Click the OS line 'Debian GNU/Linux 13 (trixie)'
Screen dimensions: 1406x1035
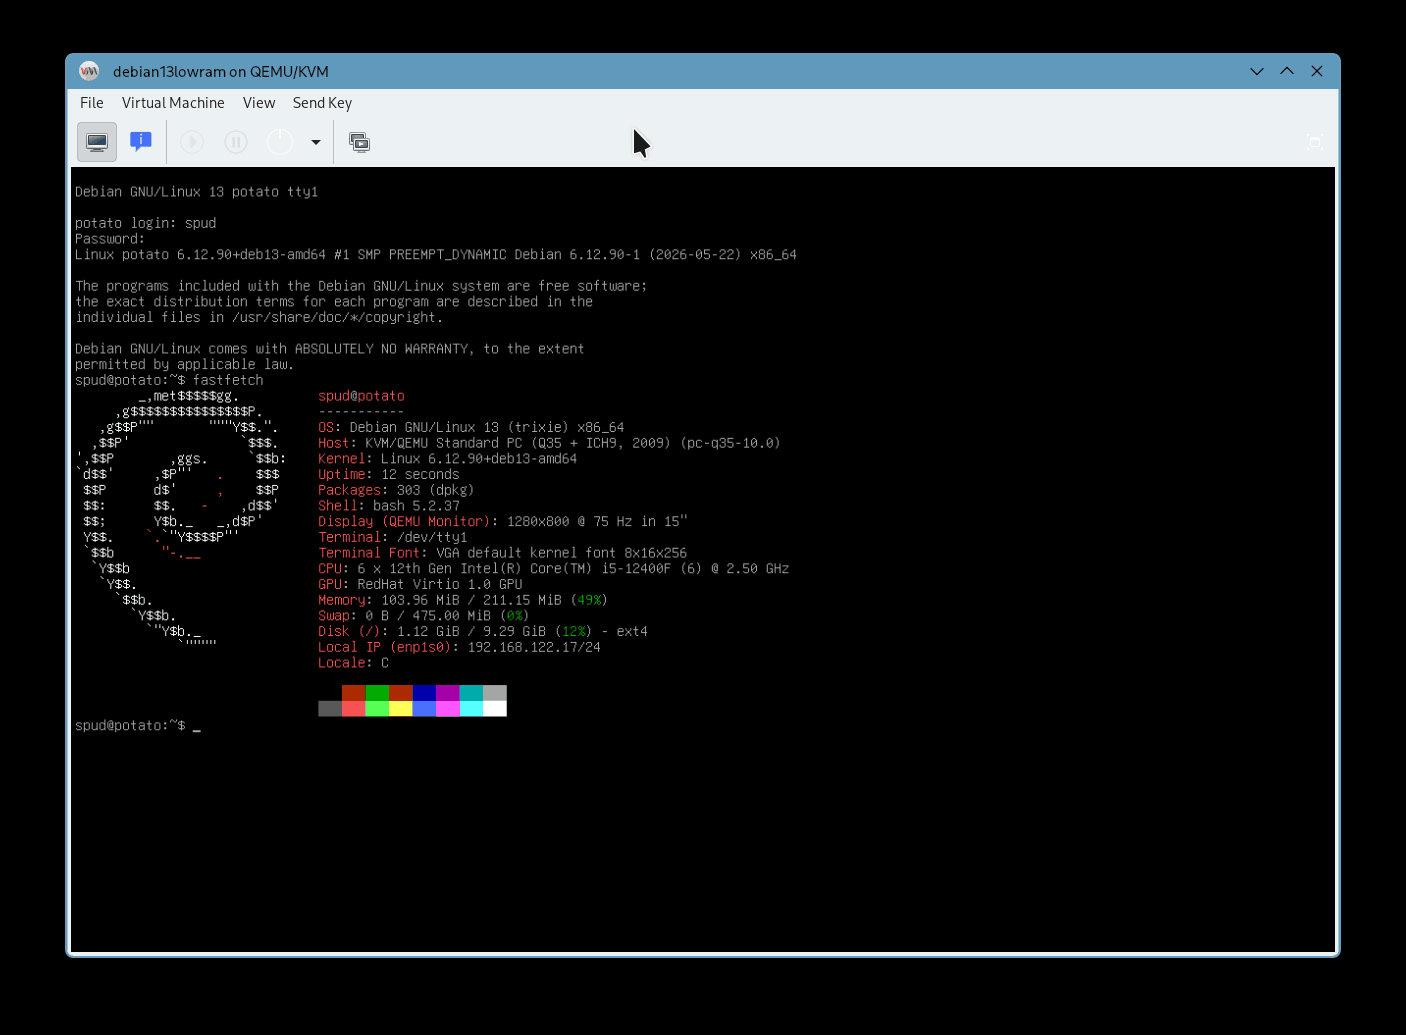pos(471,427)
